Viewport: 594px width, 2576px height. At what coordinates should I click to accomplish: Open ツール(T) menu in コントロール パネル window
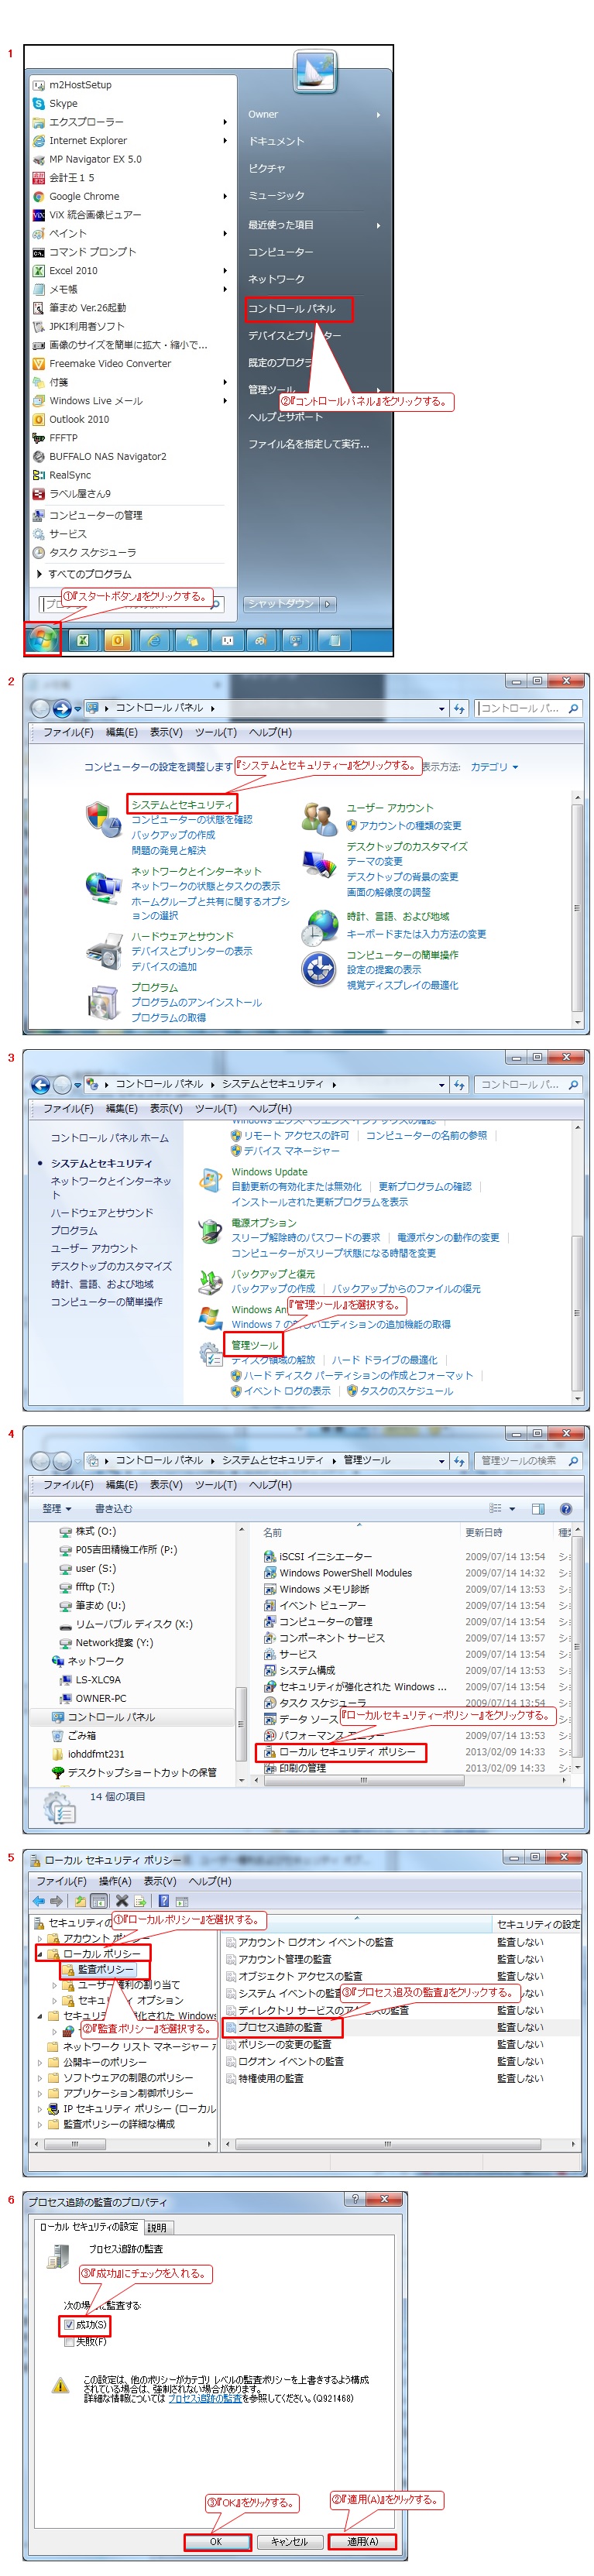[215, 732]
